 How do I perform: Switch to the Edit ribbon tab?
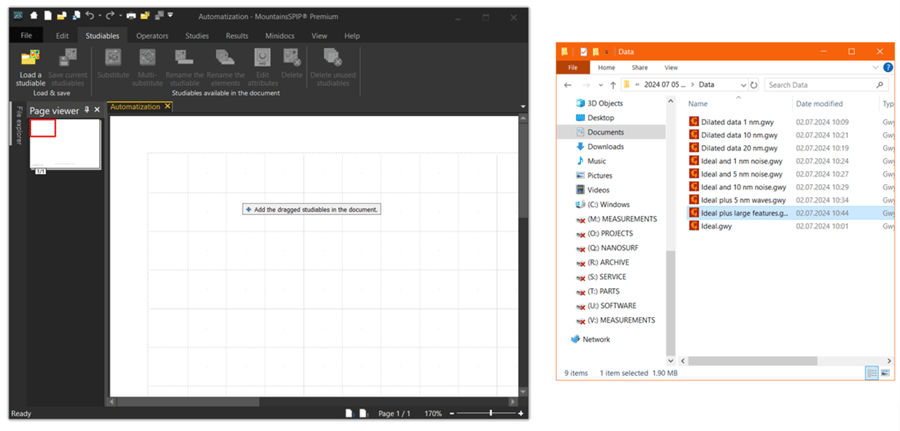(x=62, y=36)
